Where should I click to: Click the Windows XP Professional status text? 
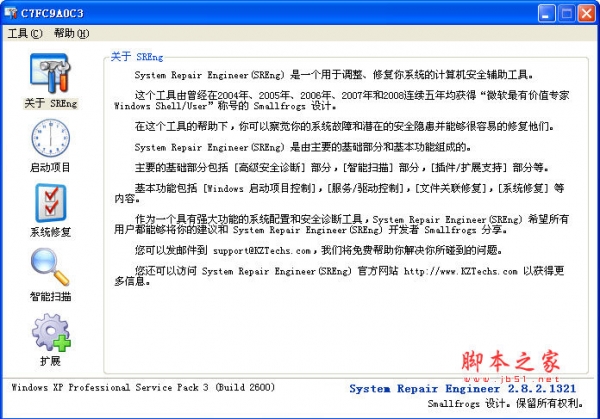(x=143, y=387)
